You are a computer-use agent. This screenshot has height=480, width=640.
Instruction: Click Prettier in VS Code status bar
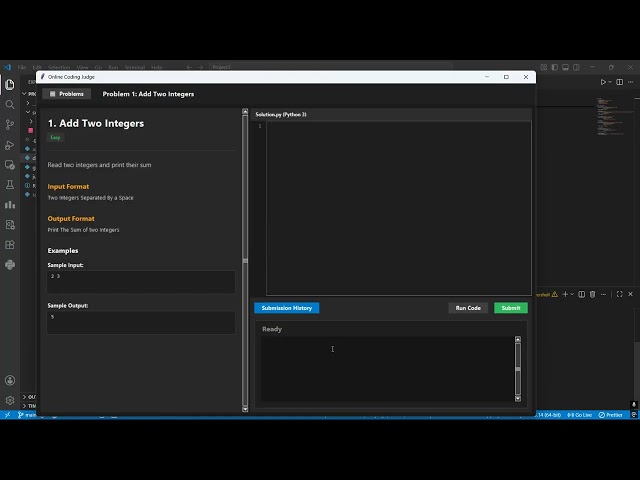click(x=611, y=415)
